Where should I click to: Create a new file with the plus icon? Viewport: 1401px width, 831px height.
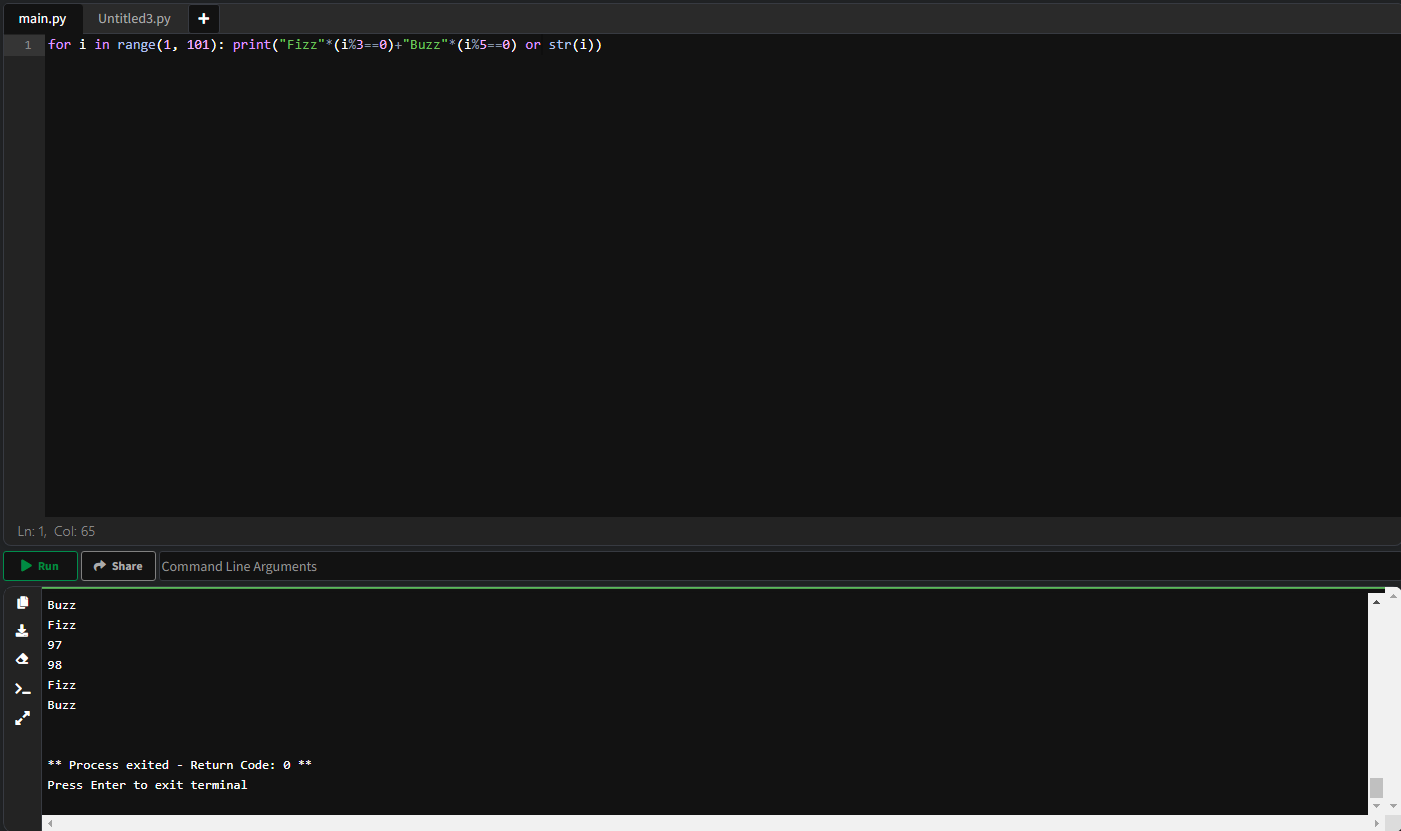(203, 18)
